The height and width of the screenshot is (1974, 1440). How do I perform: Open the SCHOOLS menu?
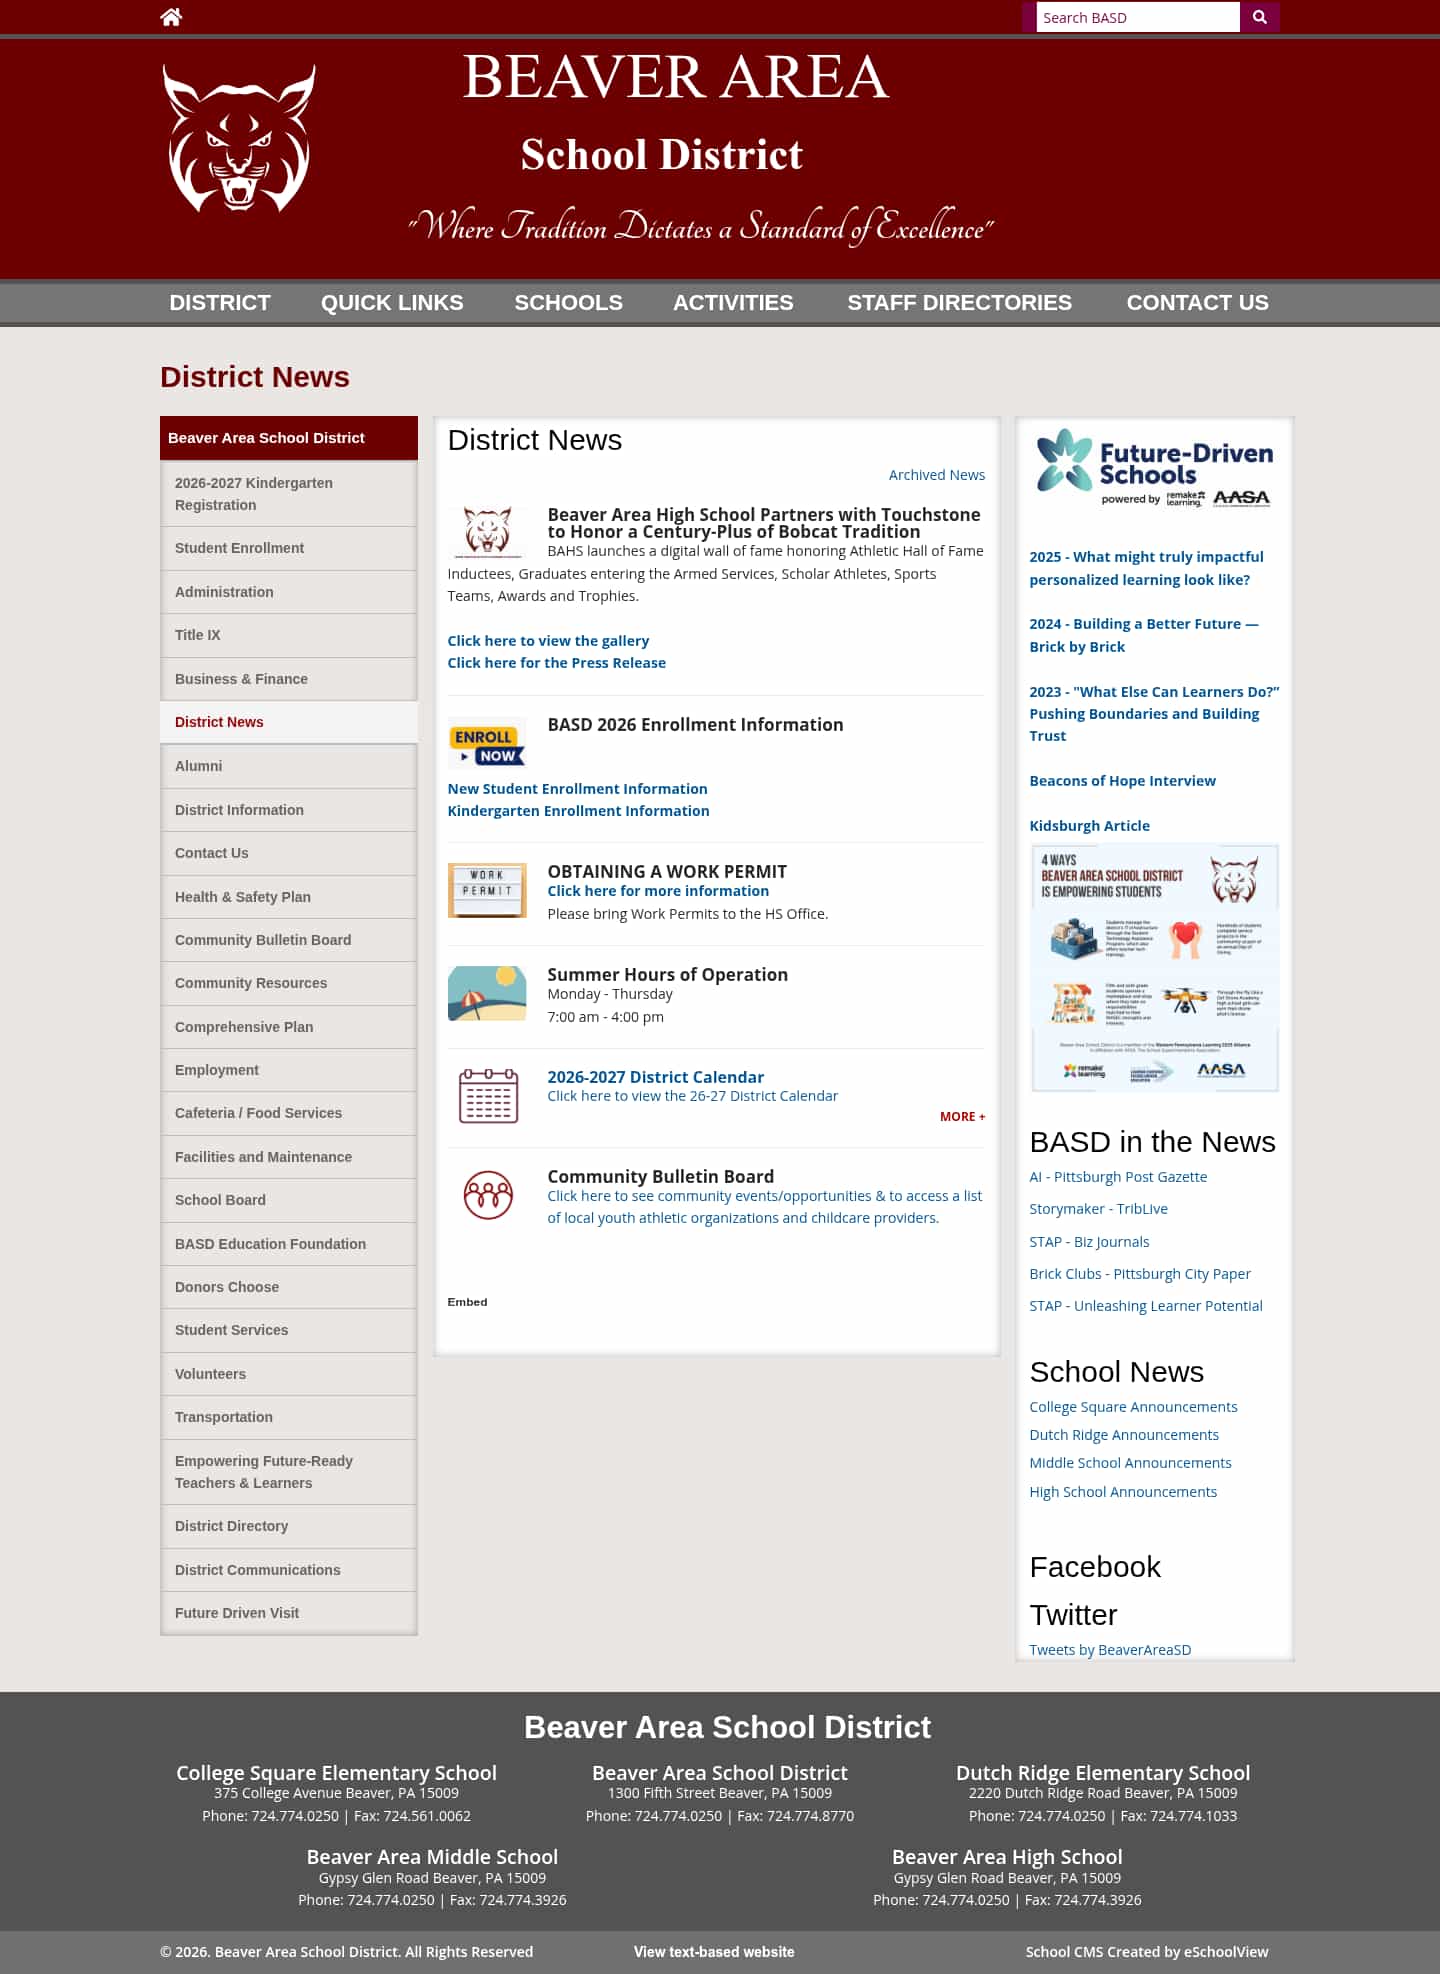pos(568,303)
